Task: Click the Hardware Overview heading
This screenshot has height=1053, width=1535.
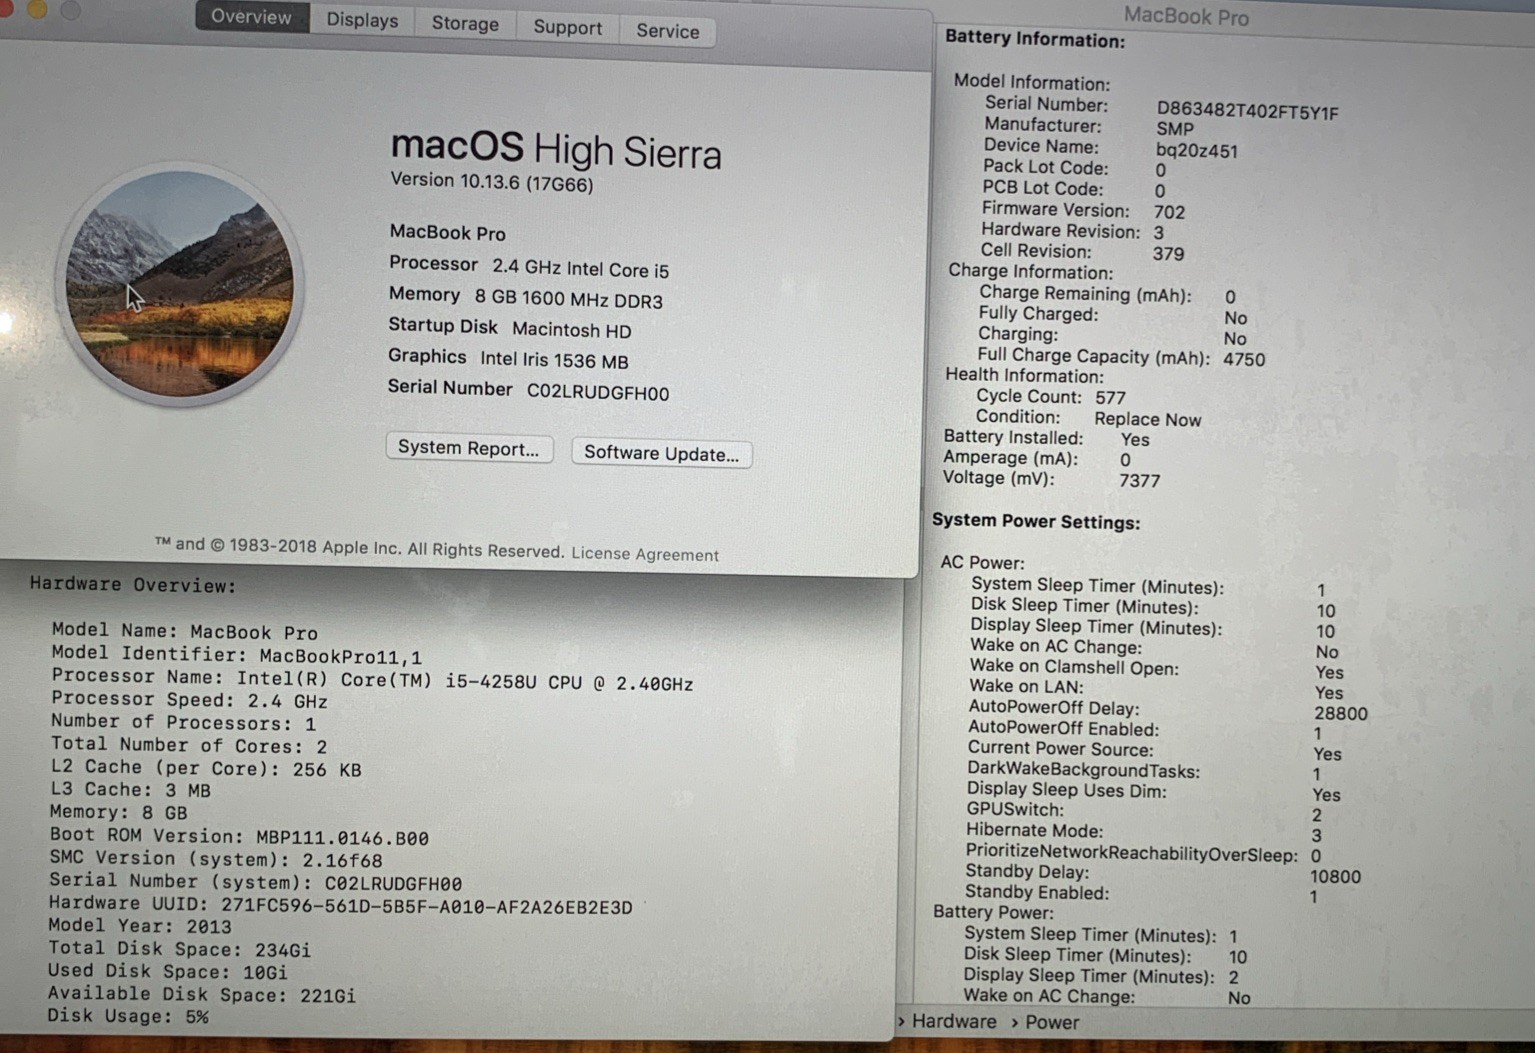Action: [x=133, y=585]
